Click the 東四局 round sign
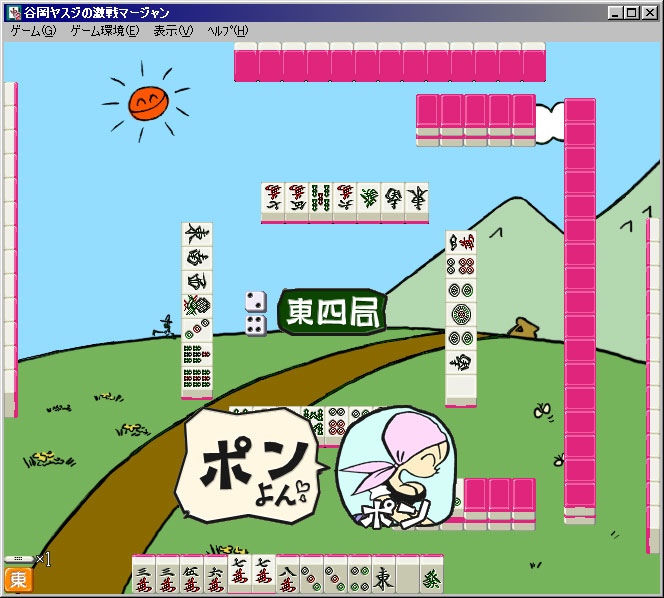664x598 pixels. pos(331,313)
